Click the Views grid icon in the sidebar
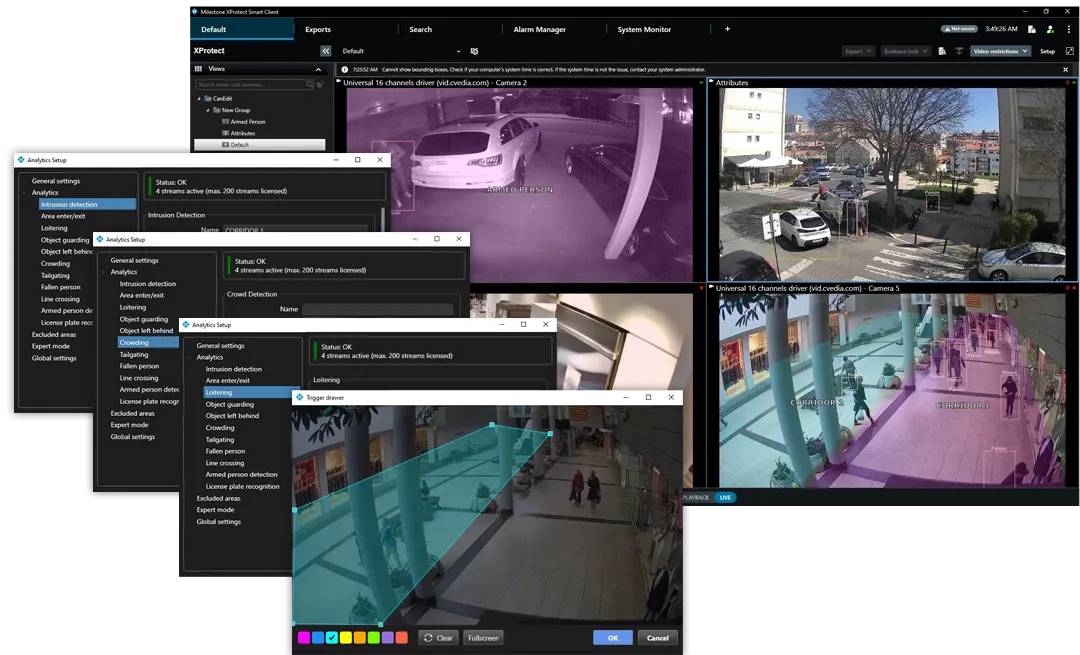Image resolution: width=1080 pixels, height=655 pixels. click(200, 68)
